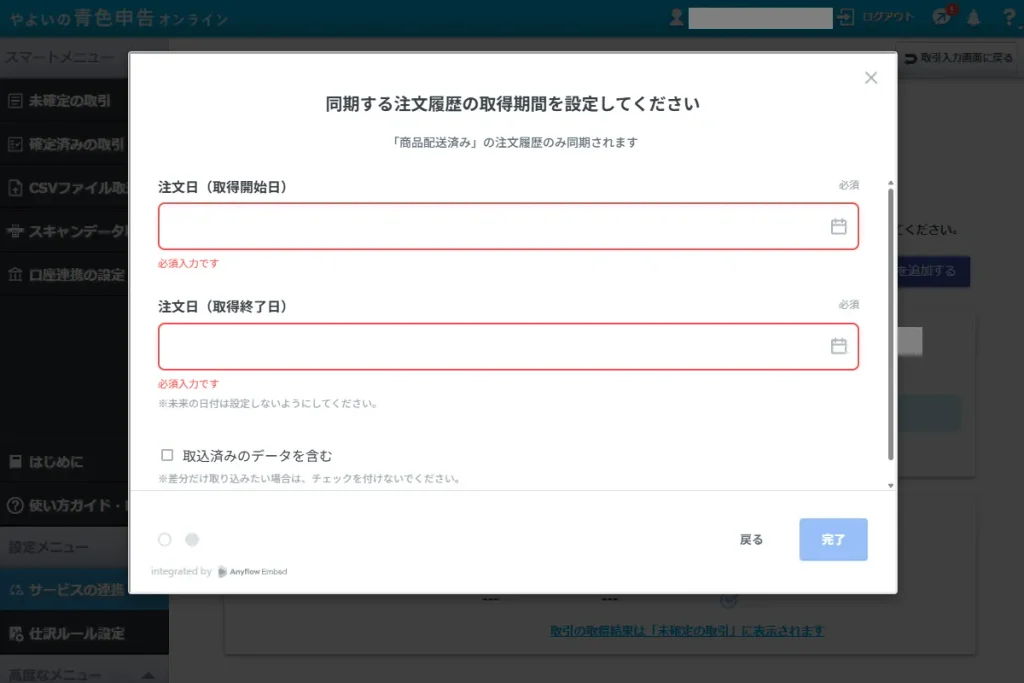The height and width of the screenshot is (683, 1024).
Task: Click the dialog scrollbar up arrow
Action: point(890,183)
